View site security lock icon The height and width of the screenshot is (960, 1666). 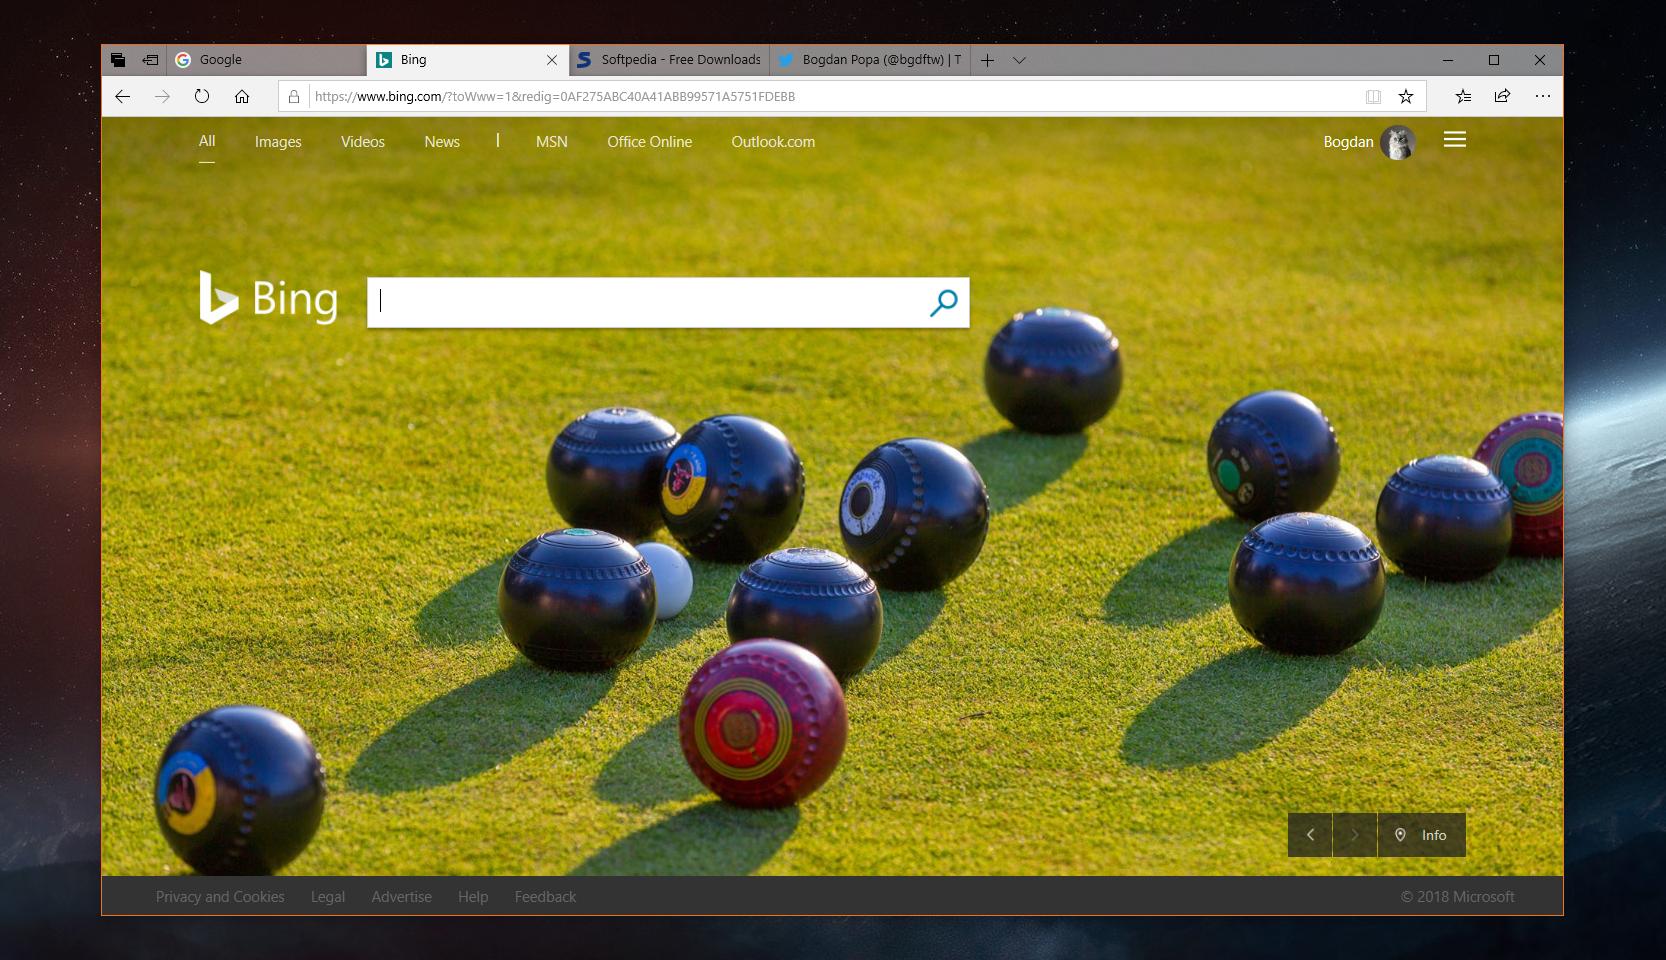294,97
